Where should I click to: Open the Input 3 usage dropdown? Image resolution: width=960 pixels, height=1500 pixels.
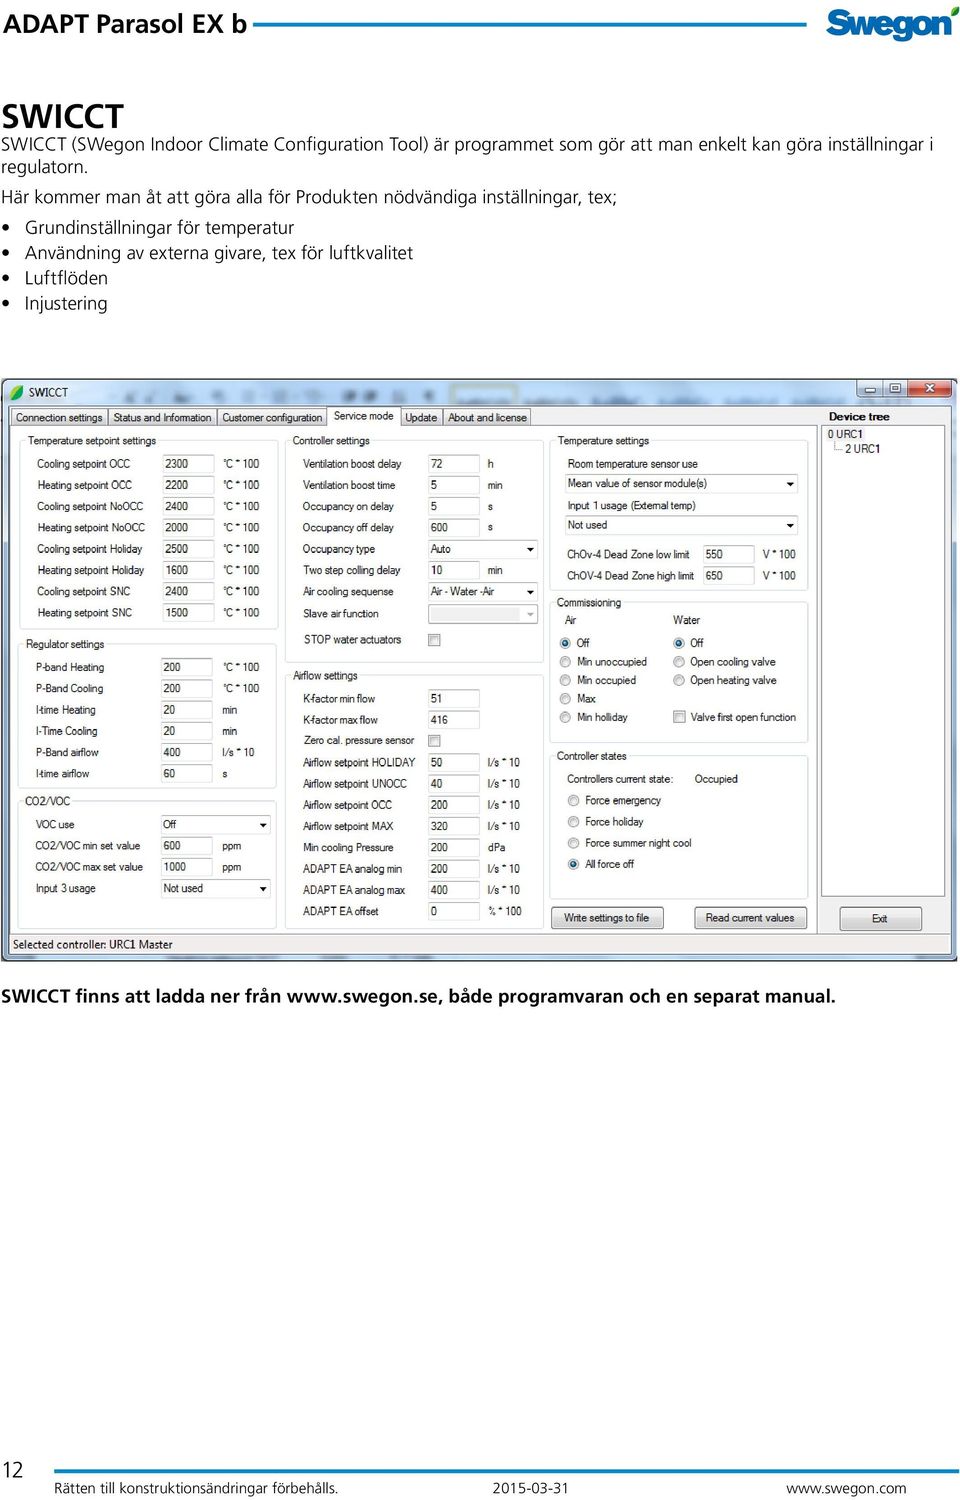click(215, 889)
